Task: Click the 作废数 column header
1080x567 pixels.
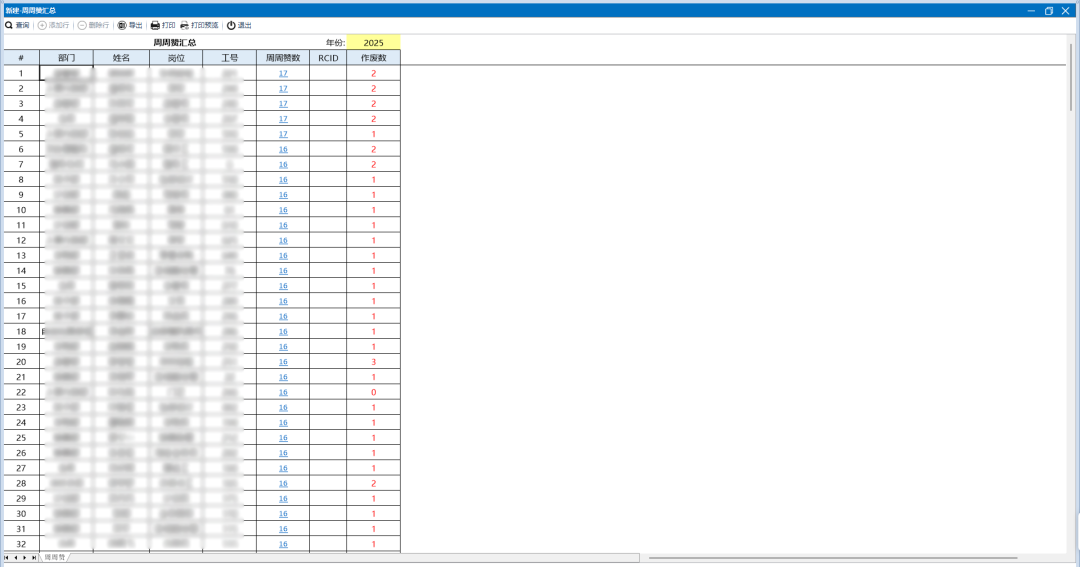Action: (373, 58)
